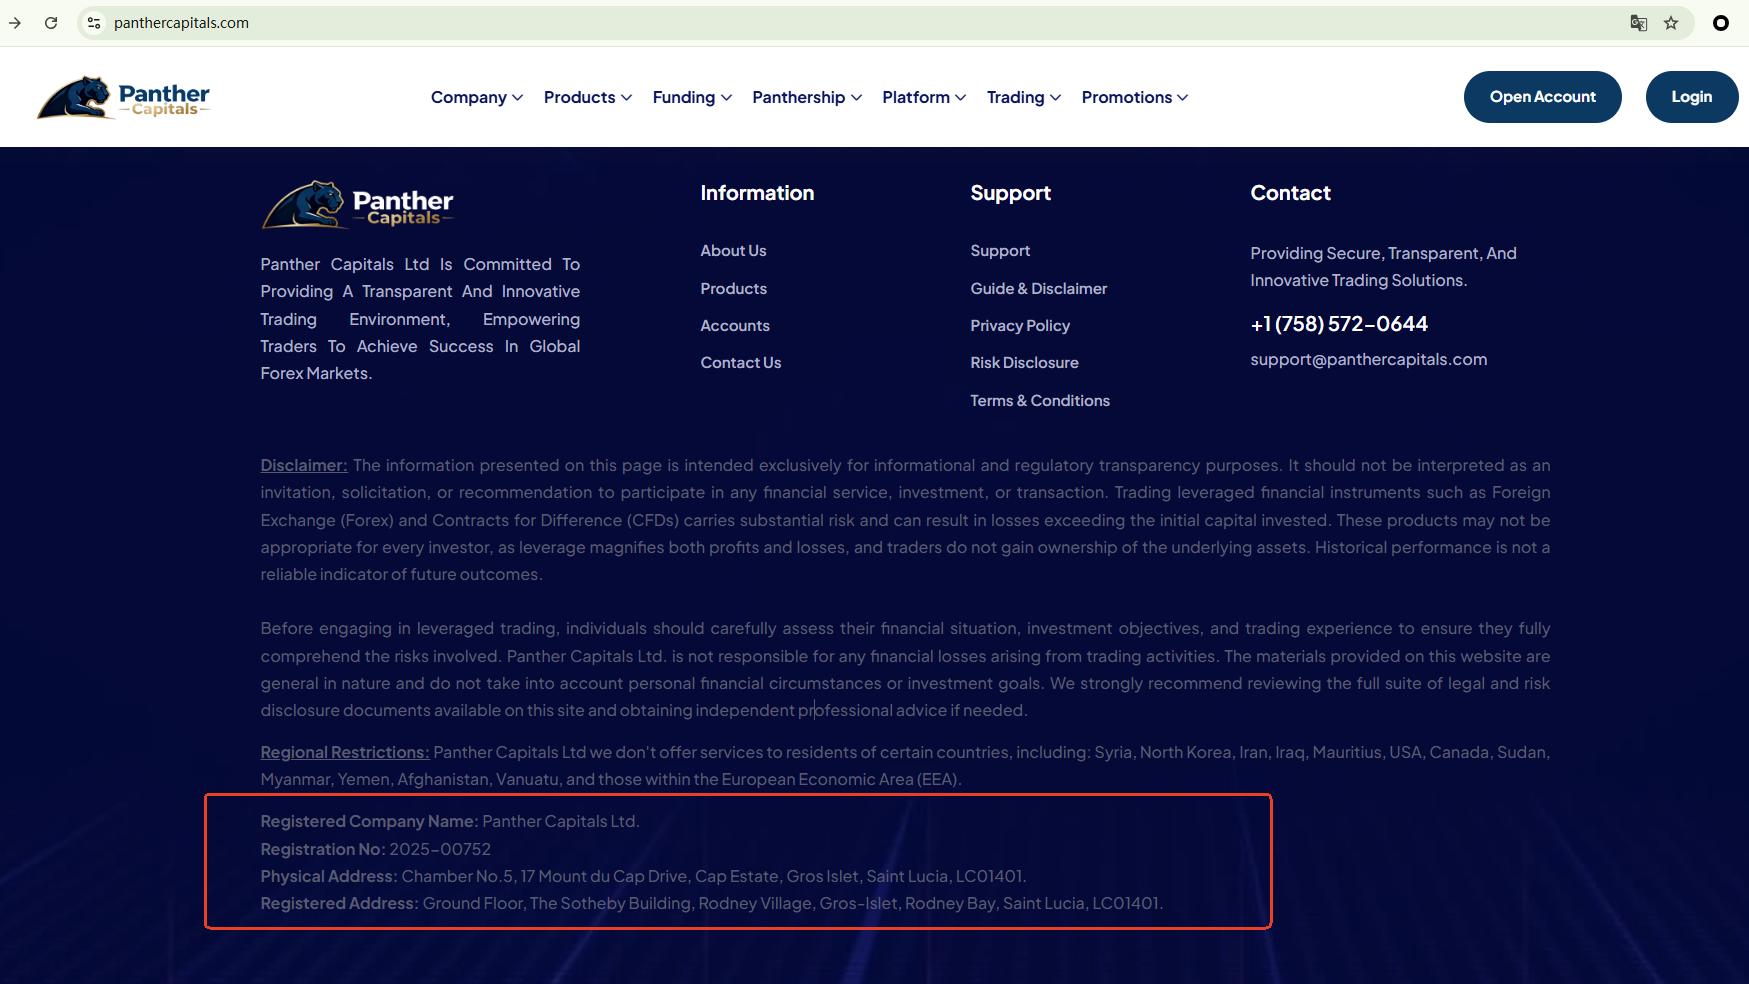The image size is (1749, 984).
Task: Open the Terms & Conditions link
Action: click(x=1040, y=401)
